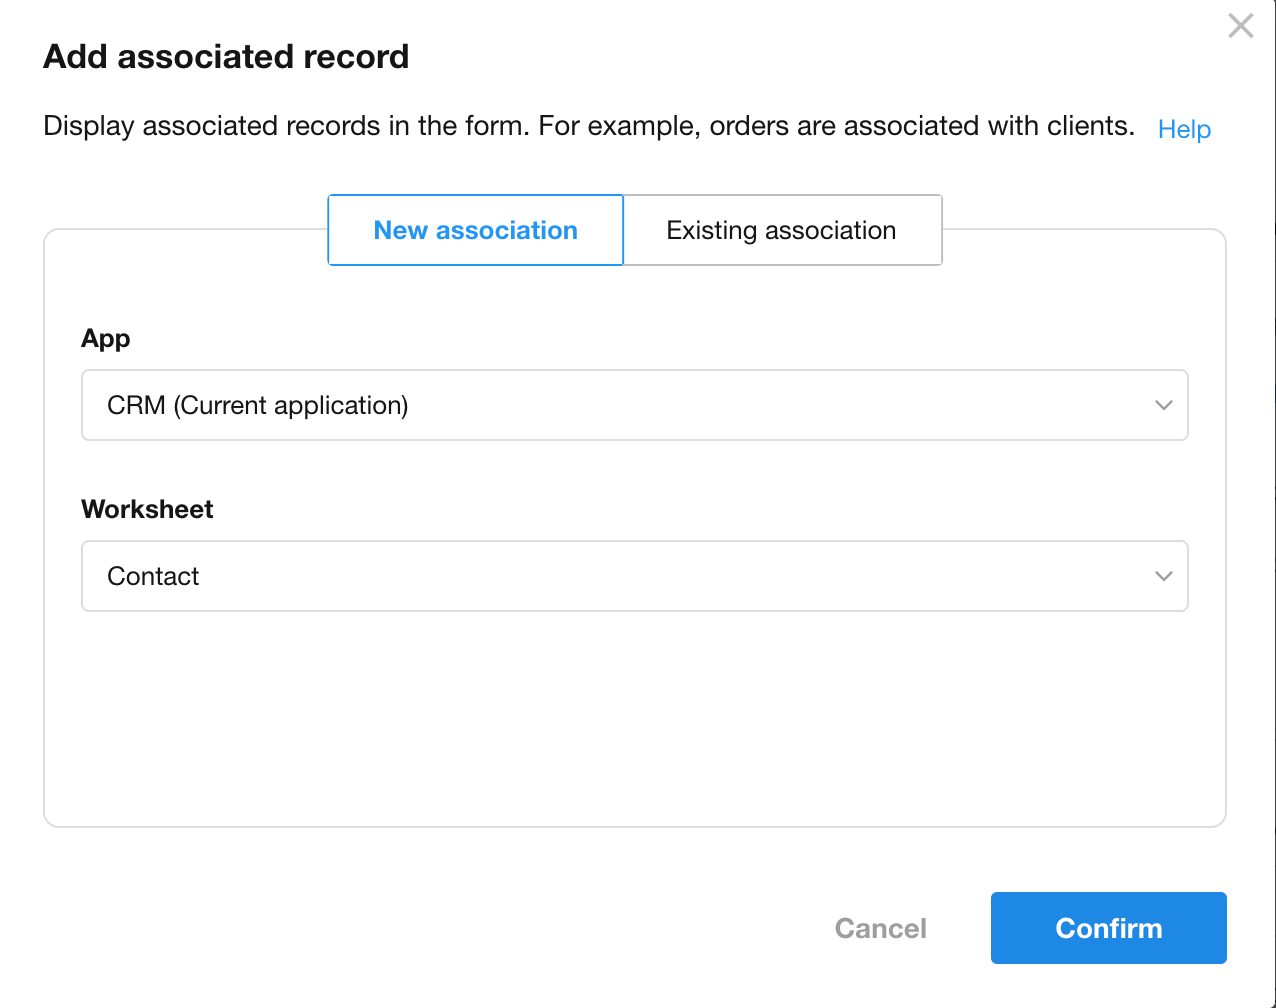Screen dimensions: 1276x1008
Task: Select the "Contact" value text
Action: [153, 576]
